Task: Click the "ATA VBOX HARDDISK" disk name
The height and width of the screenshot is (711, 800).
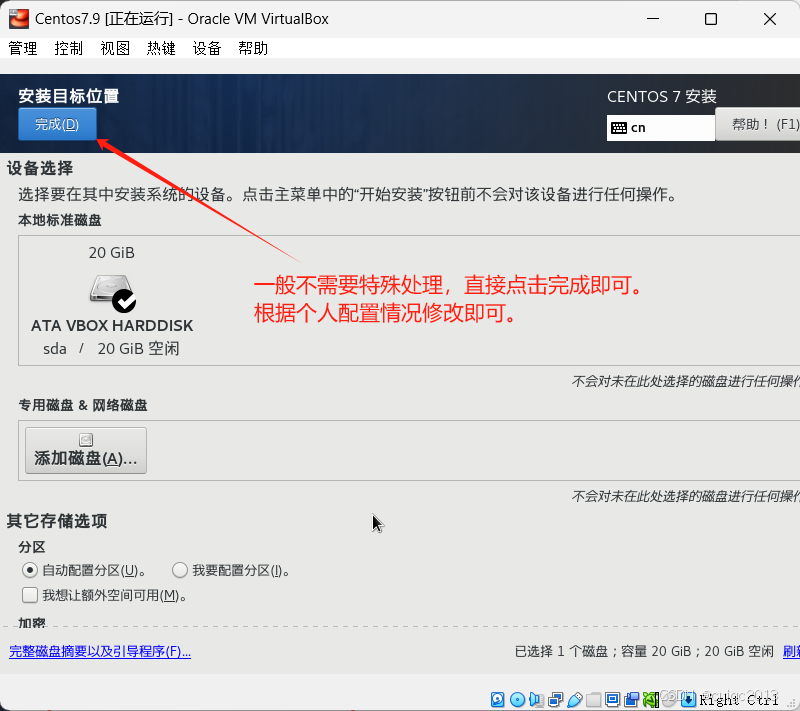Action: click(x=112, y=325)
